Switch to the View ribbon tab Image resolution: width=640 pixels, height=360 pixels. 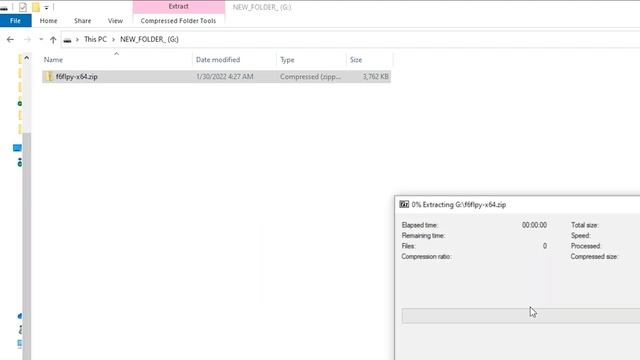pyautogui.click(x=115, y=20)
